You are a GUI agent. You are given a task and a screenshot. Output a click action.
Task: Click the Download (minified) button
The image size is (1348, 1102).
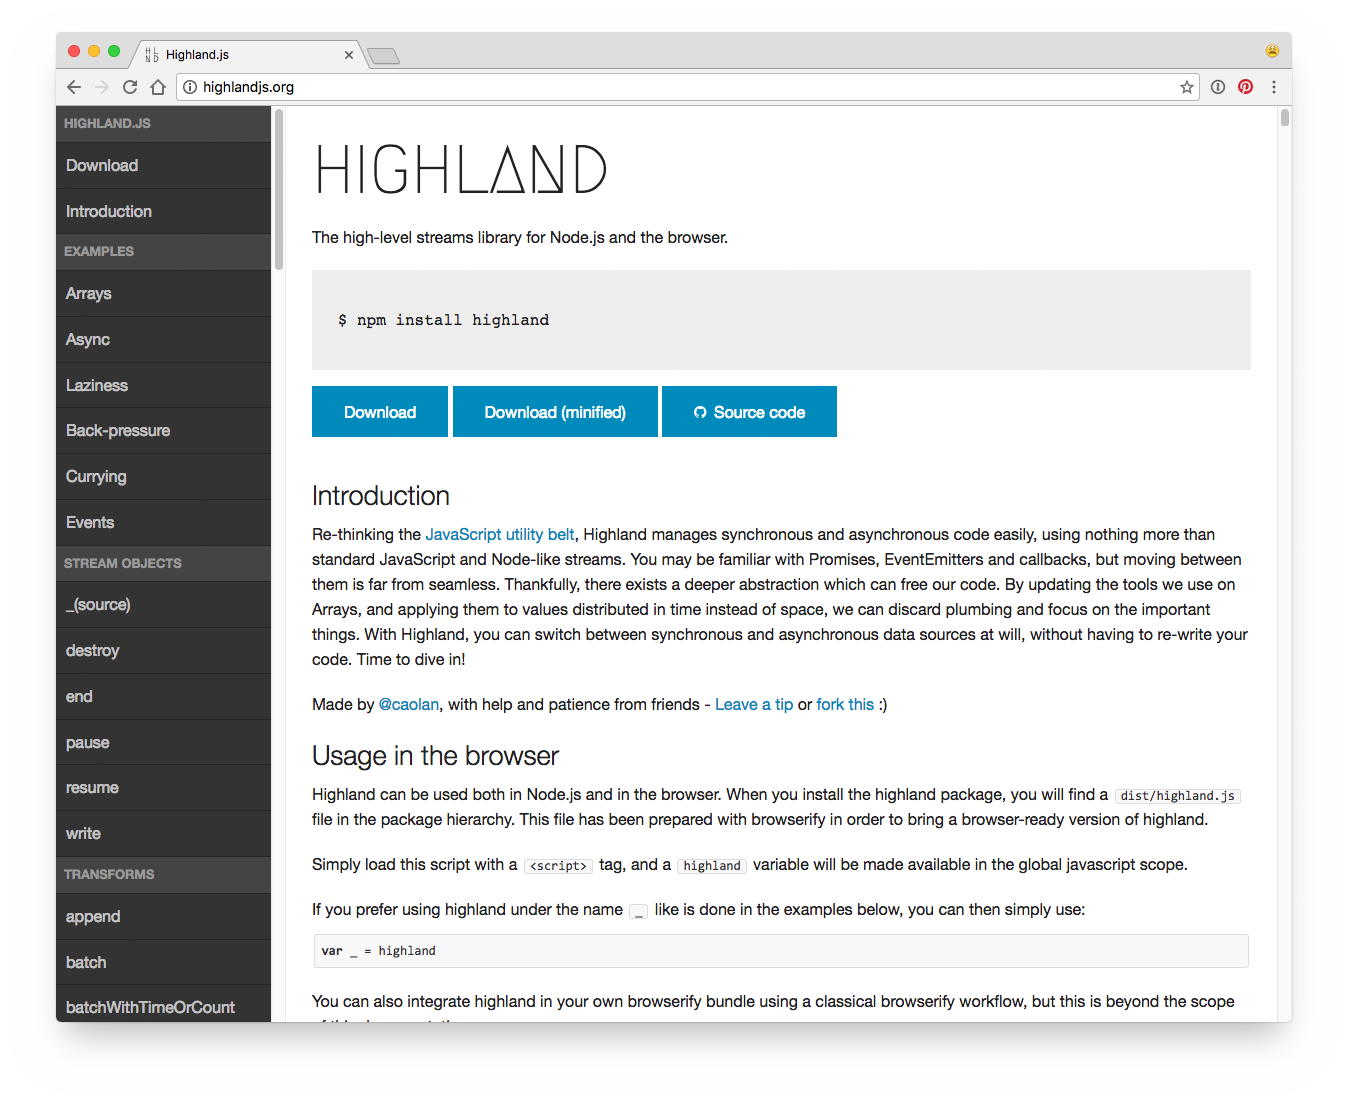[555, 412]
